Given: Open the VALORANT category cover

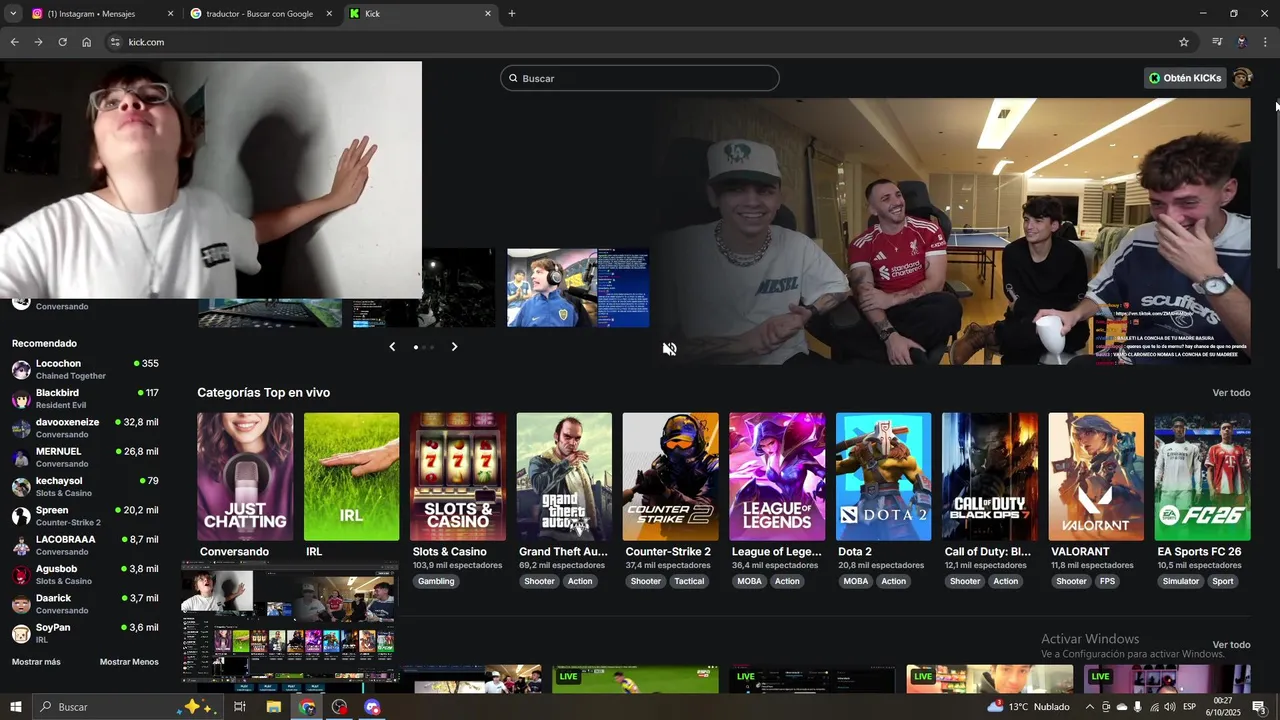Looking at the screenshot, I should point(1096,477).
